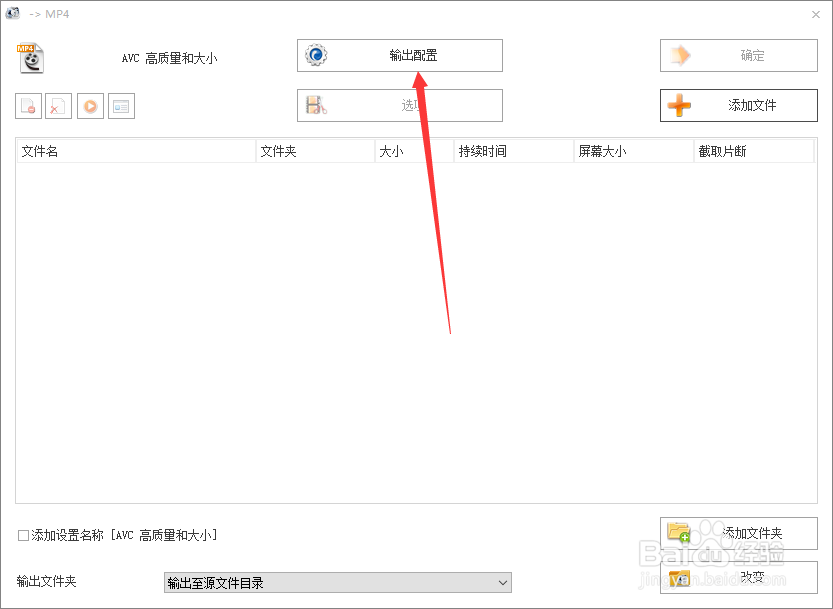Close the MP4 dialog window
Image resolution: width=833 pixels, height=609 pixels.
(x=816, y=14)
